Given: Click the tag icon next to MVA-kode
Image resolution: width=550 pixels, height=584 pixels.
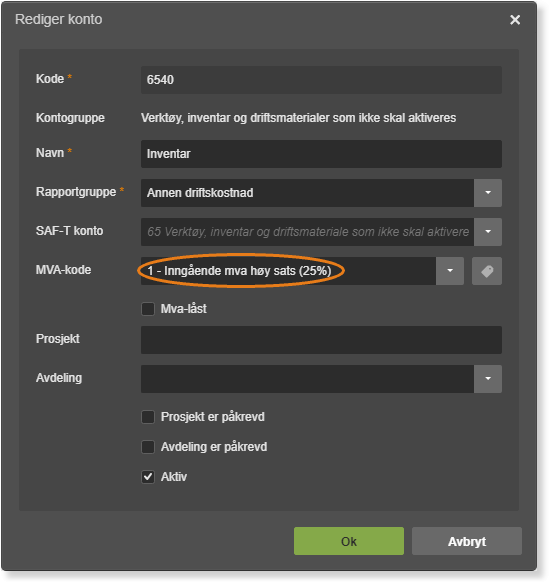Looking at the screenshot, I should pyautogui.click(x=487, y=271).
